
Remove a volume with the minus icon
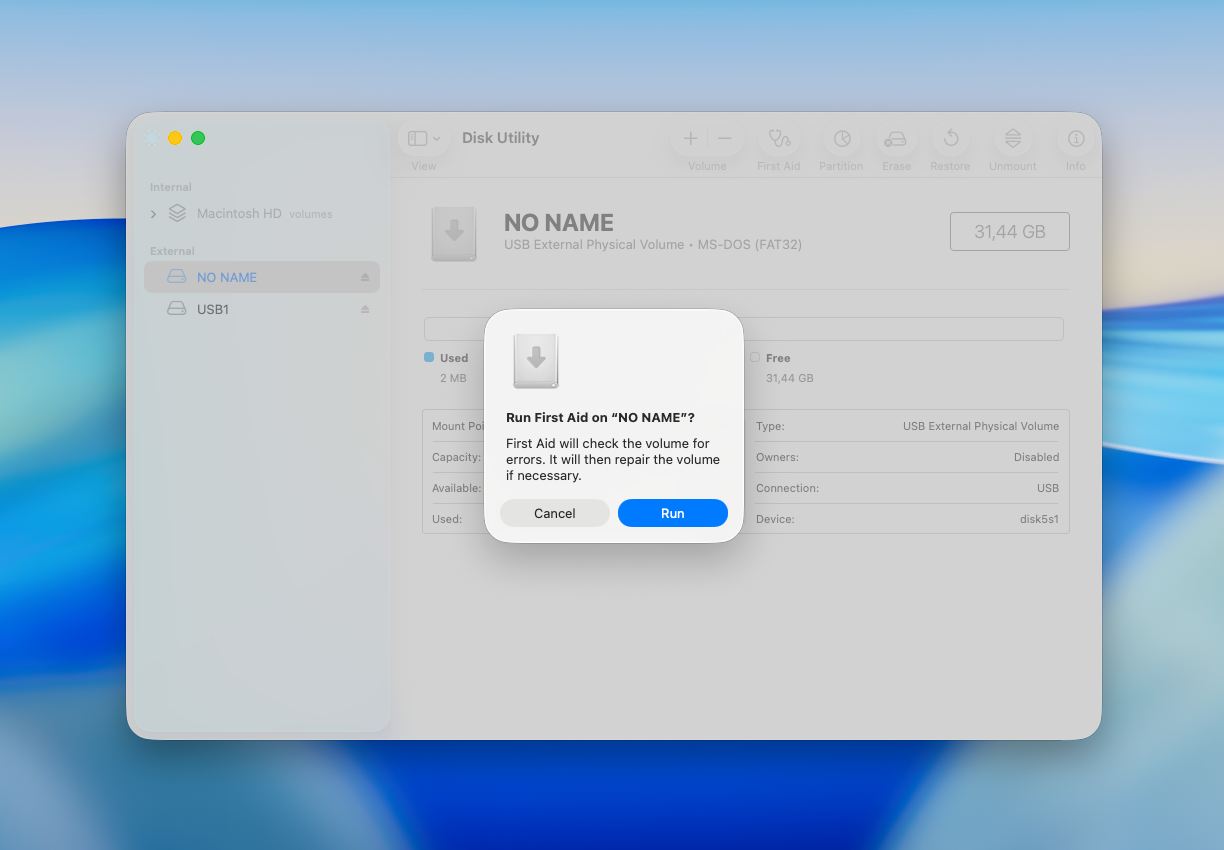click(x=725, y=138)
